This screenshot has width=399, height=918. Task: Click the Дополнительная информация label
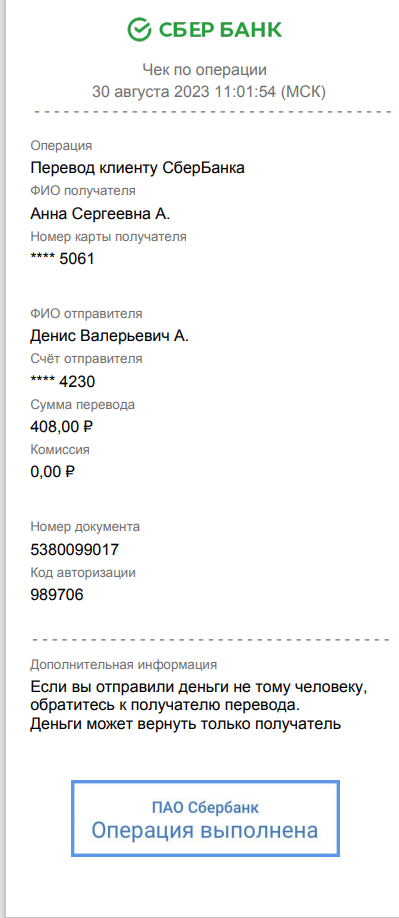coord(123,665)
